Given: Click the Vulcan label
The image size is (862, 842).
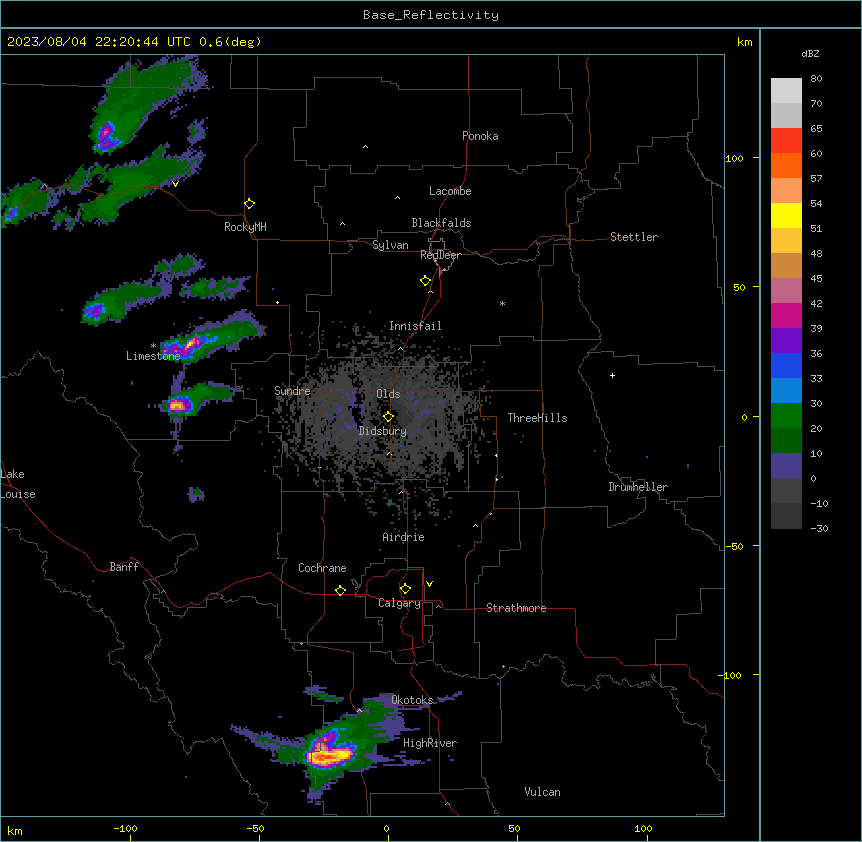Looking at the screenshot, I should (542, 792).
